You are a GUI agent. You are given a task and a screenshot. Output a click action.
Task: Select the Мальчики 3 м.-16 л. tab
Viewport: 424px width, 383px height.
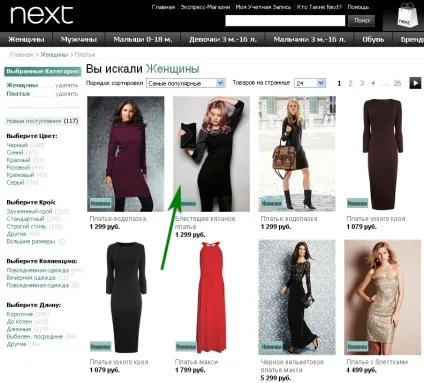click(x=309, y=39)
